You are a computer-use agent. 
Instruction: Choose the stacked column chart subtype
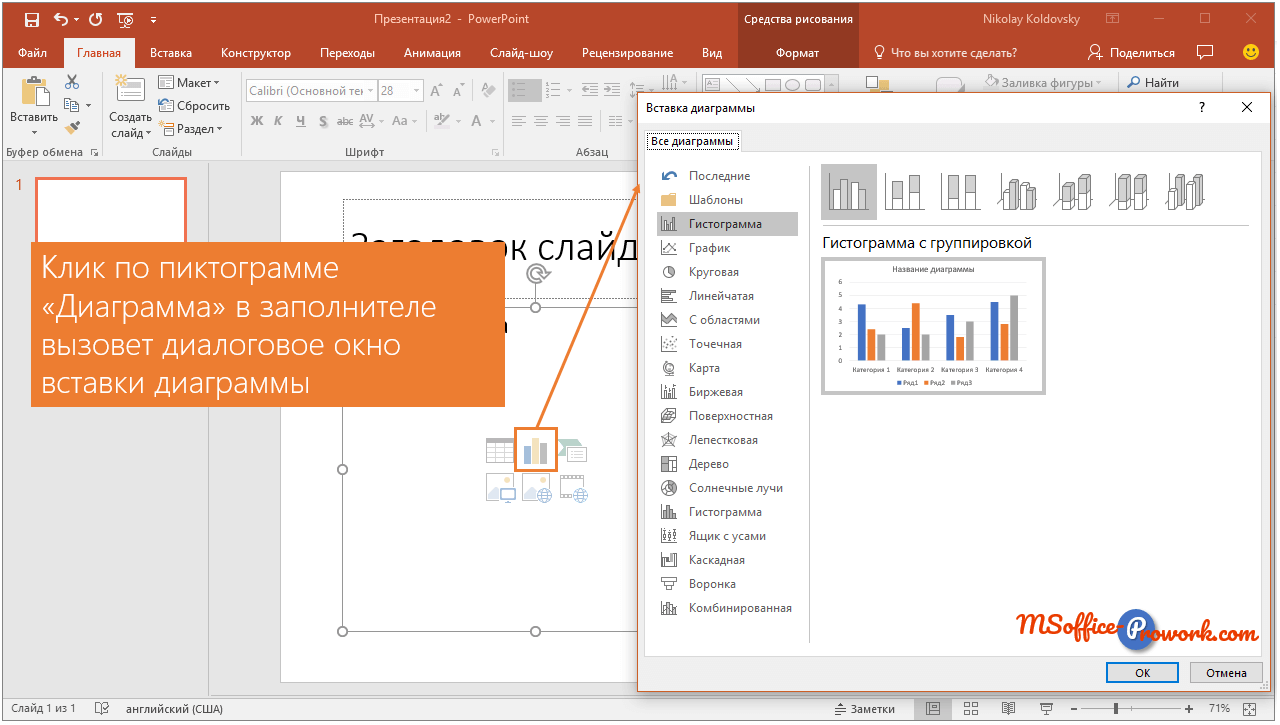[904, 192]
